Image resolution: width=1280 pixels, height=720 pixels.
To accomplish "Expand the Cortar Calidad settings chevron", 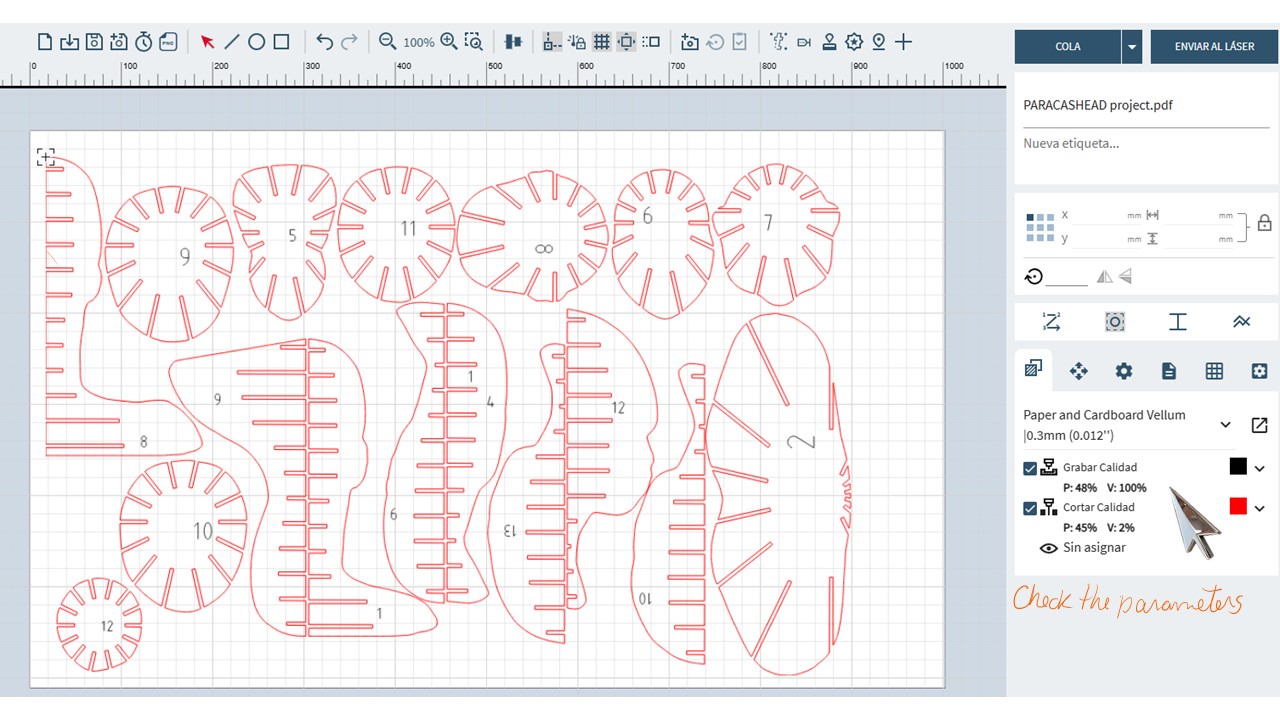I will [1260, 508].
